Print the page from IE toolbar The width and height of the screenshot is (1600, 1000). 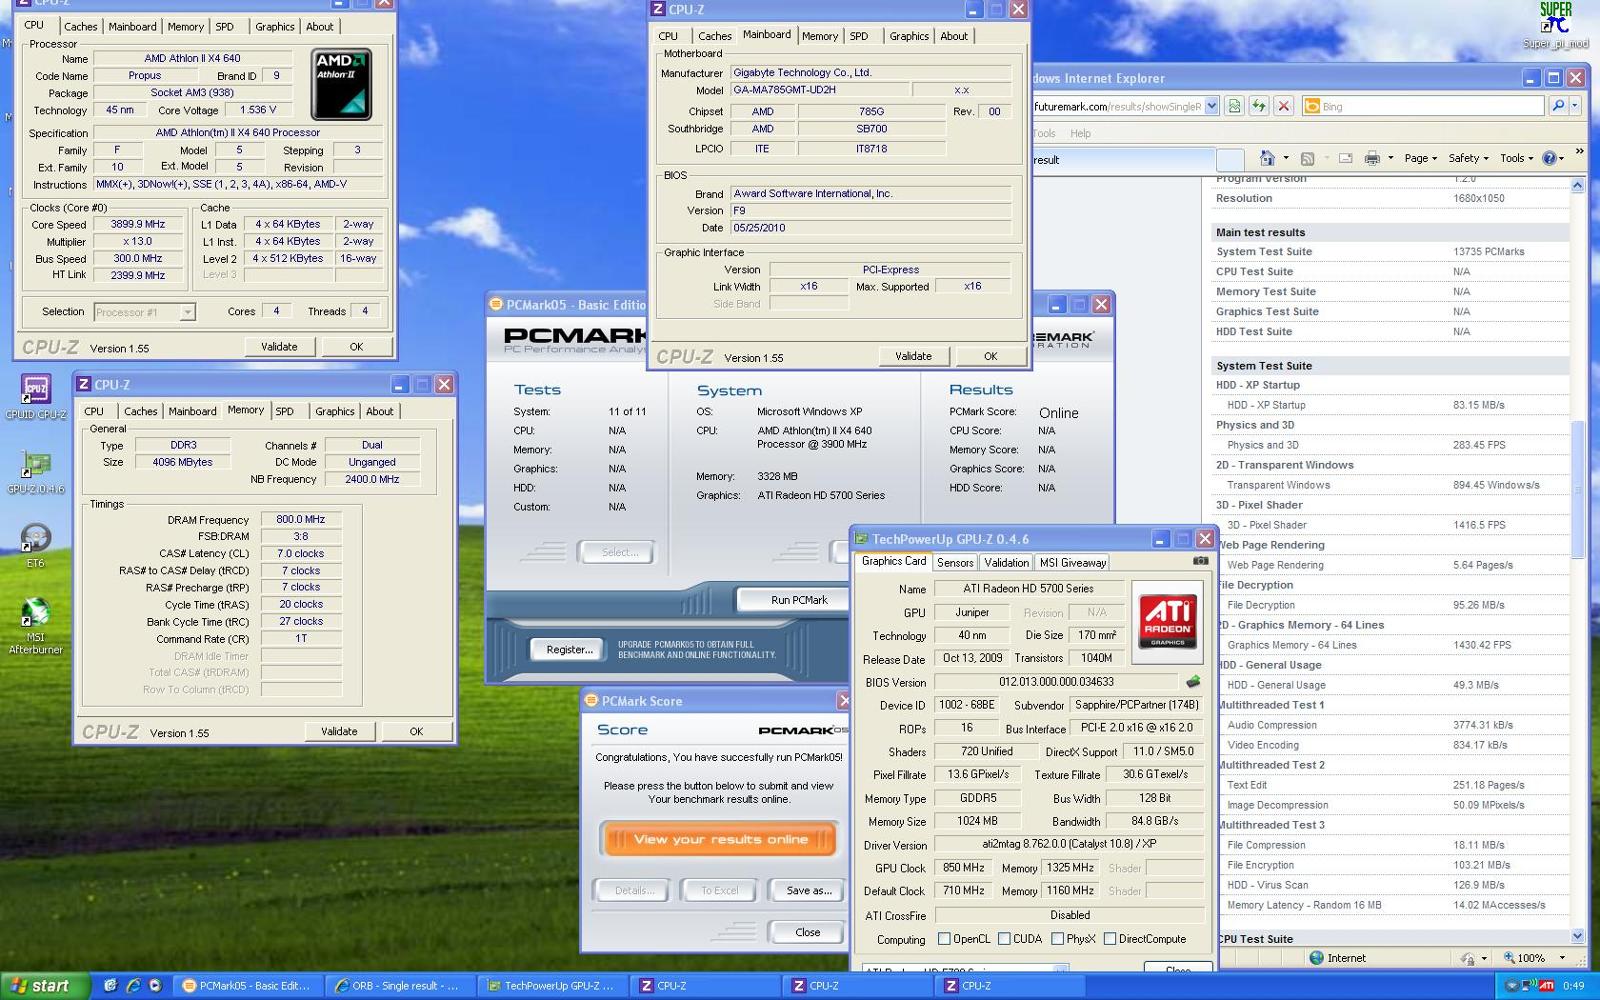(x=1372, y=158)
